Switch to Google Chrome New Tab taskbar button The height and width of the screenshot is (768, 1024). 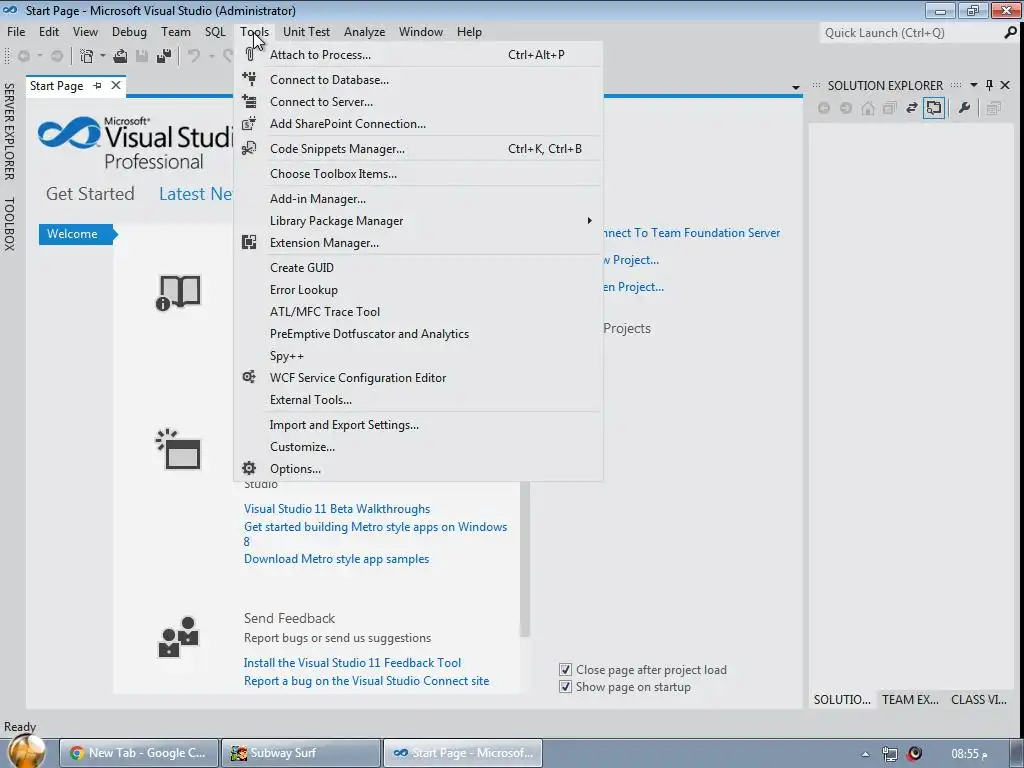(x=138, y=753)
